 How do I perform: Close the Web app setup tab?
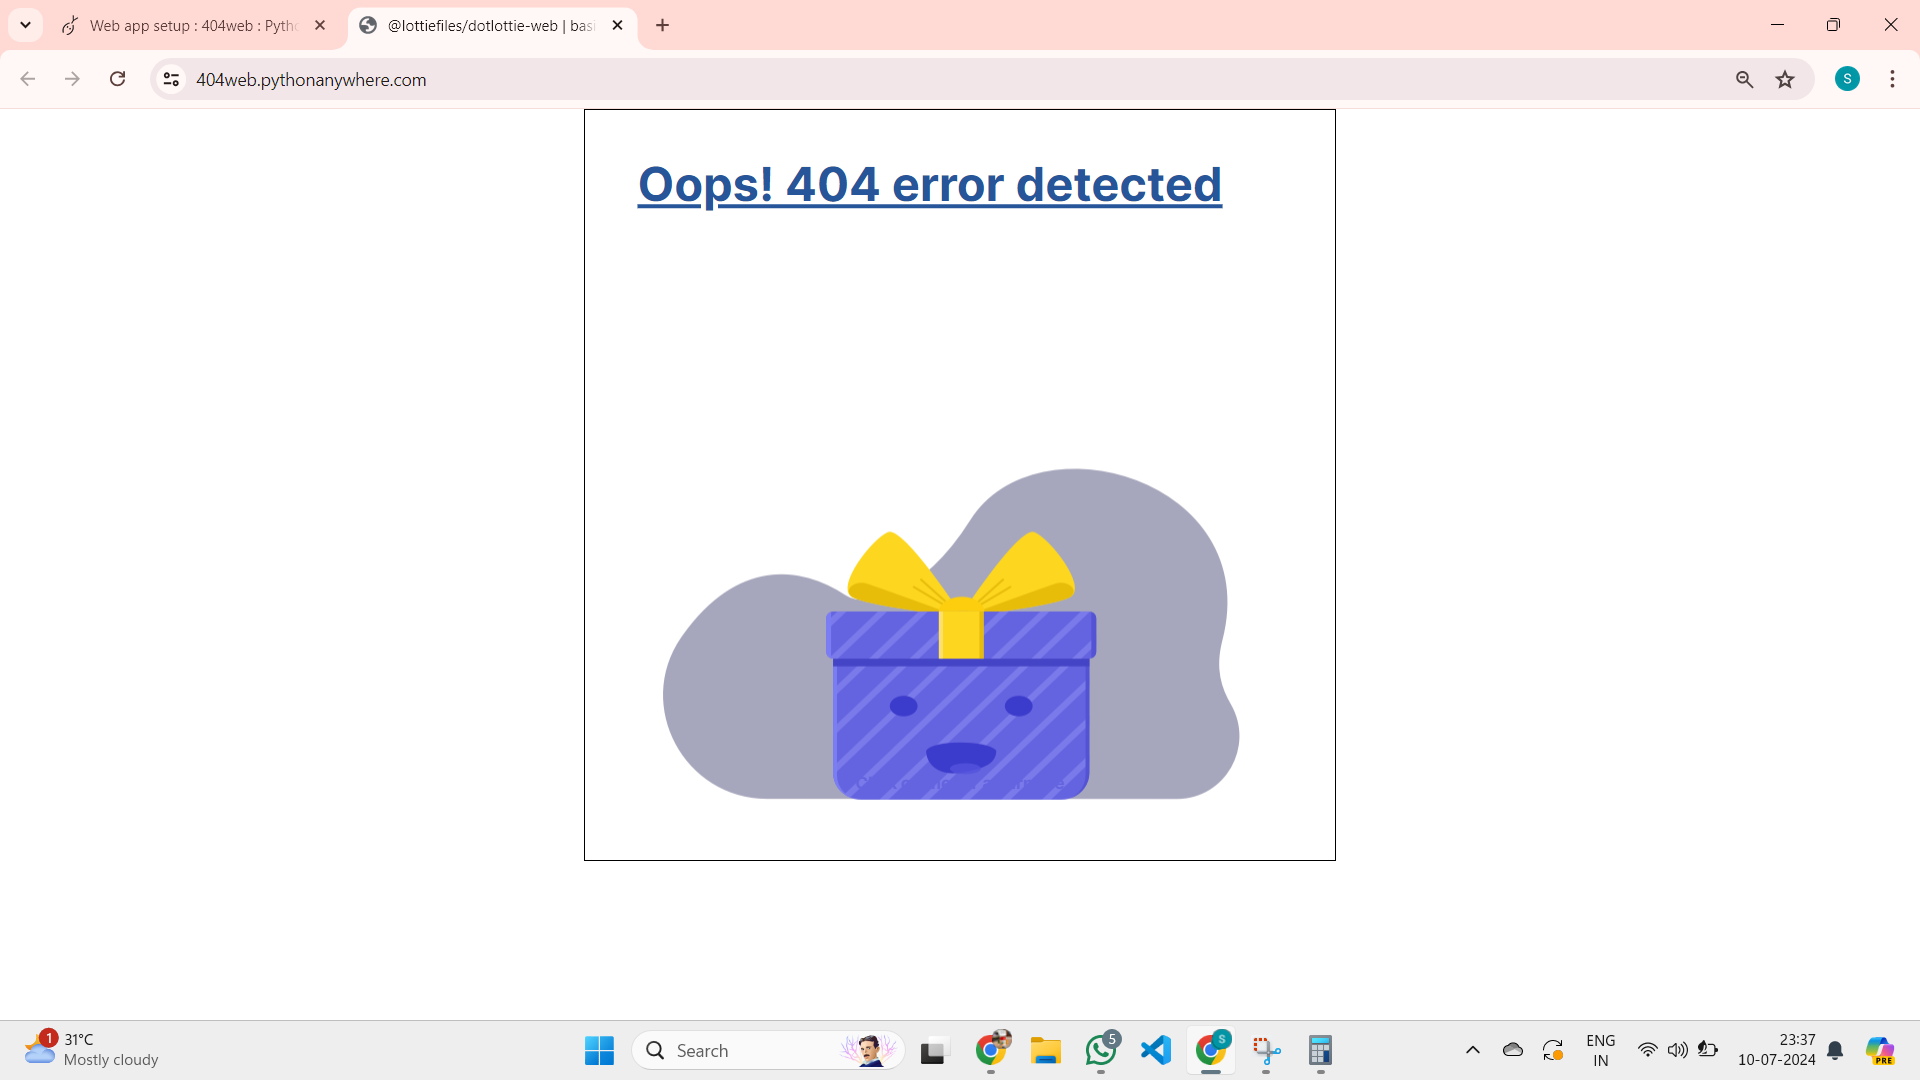click(x=320, y=25)
